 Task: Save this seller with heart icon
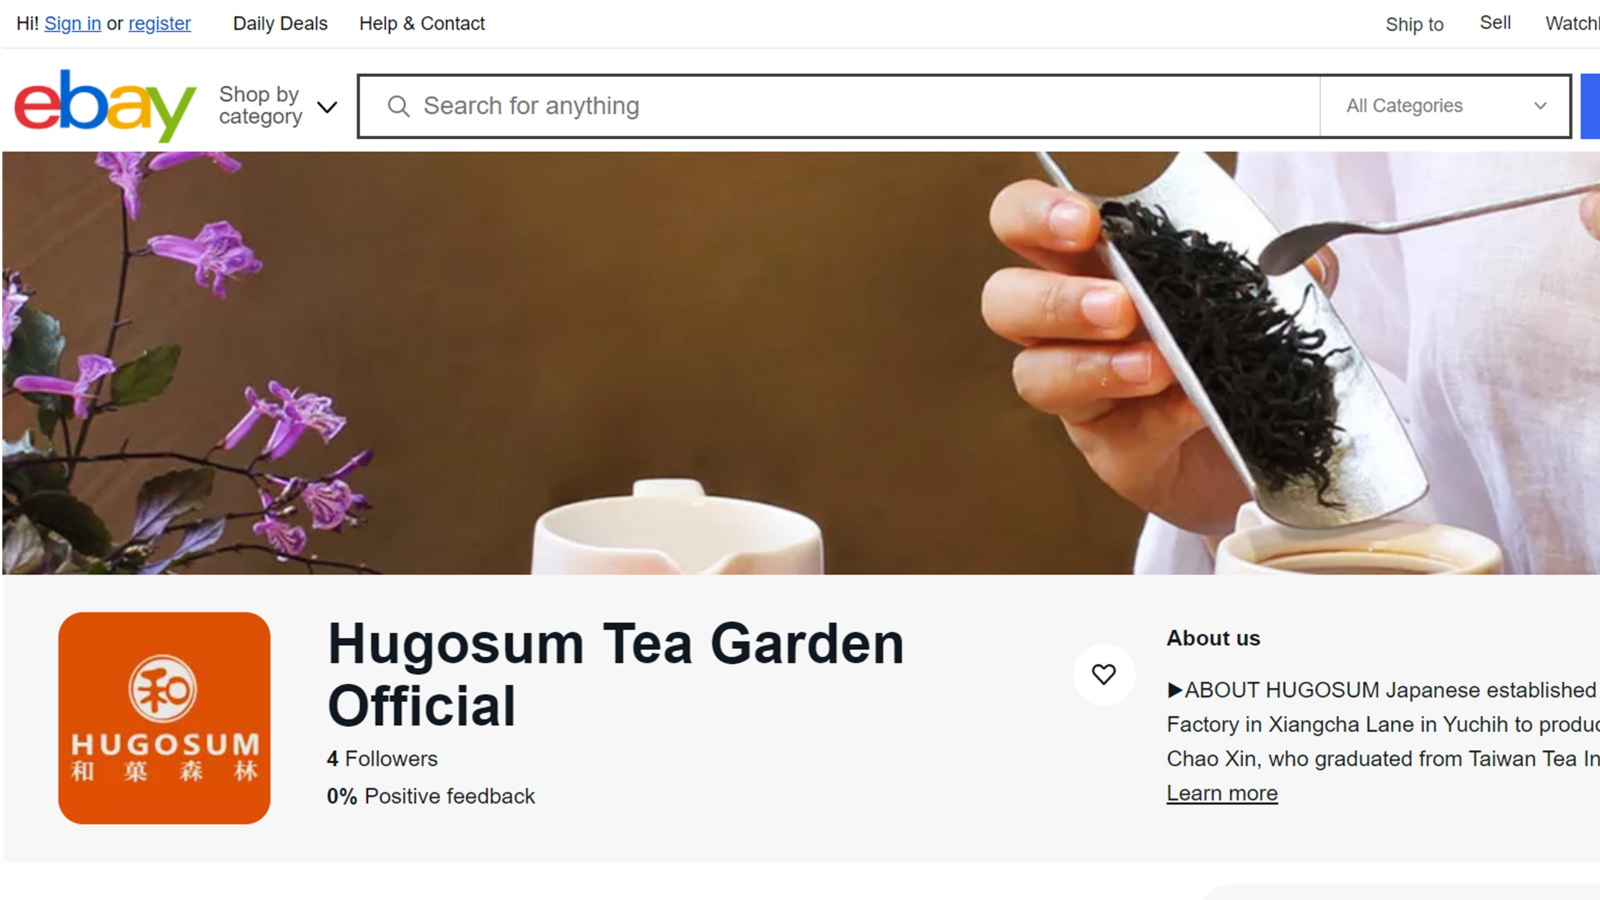click(1104, 675)
